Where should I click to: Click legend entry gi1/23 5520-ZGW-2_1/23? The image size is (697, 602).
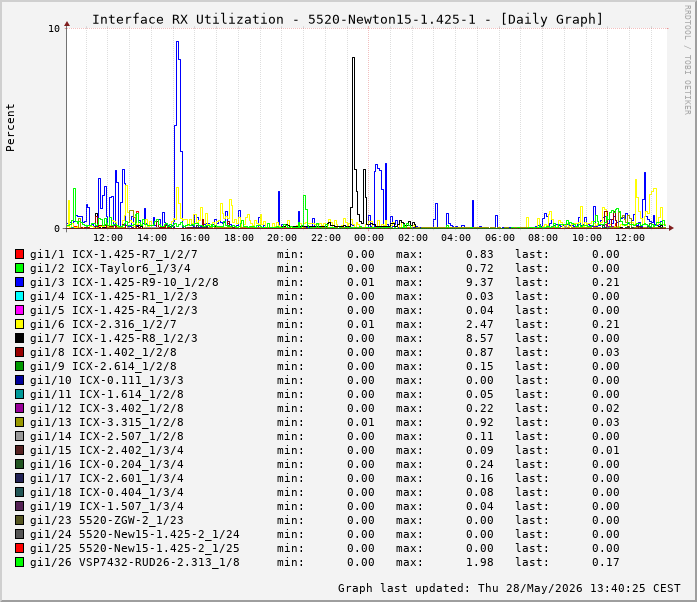click(107, 520)
